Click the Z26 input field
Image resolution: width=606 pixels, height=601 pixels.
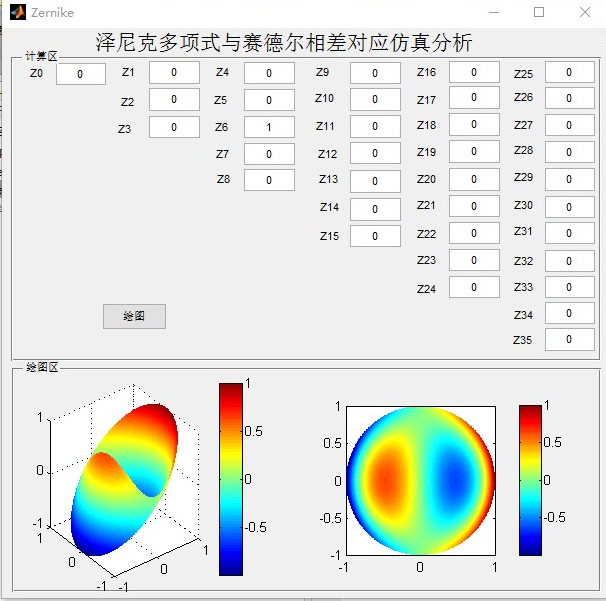point(570,98)
